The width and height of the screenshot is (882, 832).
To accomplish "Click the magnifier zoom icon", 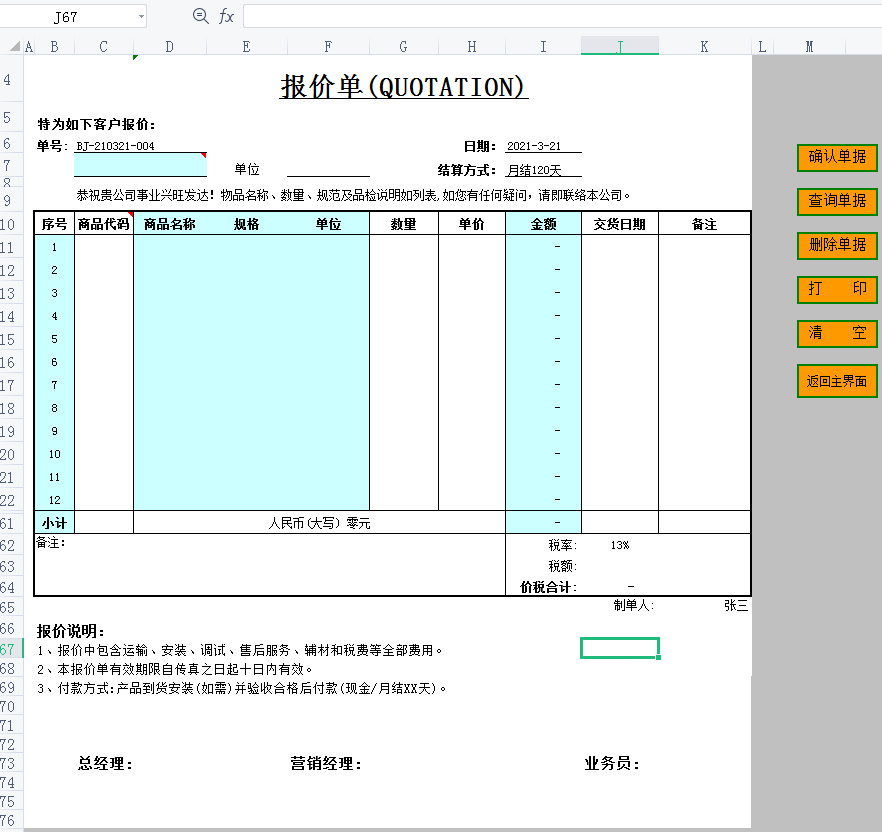I will pos(199,15).
